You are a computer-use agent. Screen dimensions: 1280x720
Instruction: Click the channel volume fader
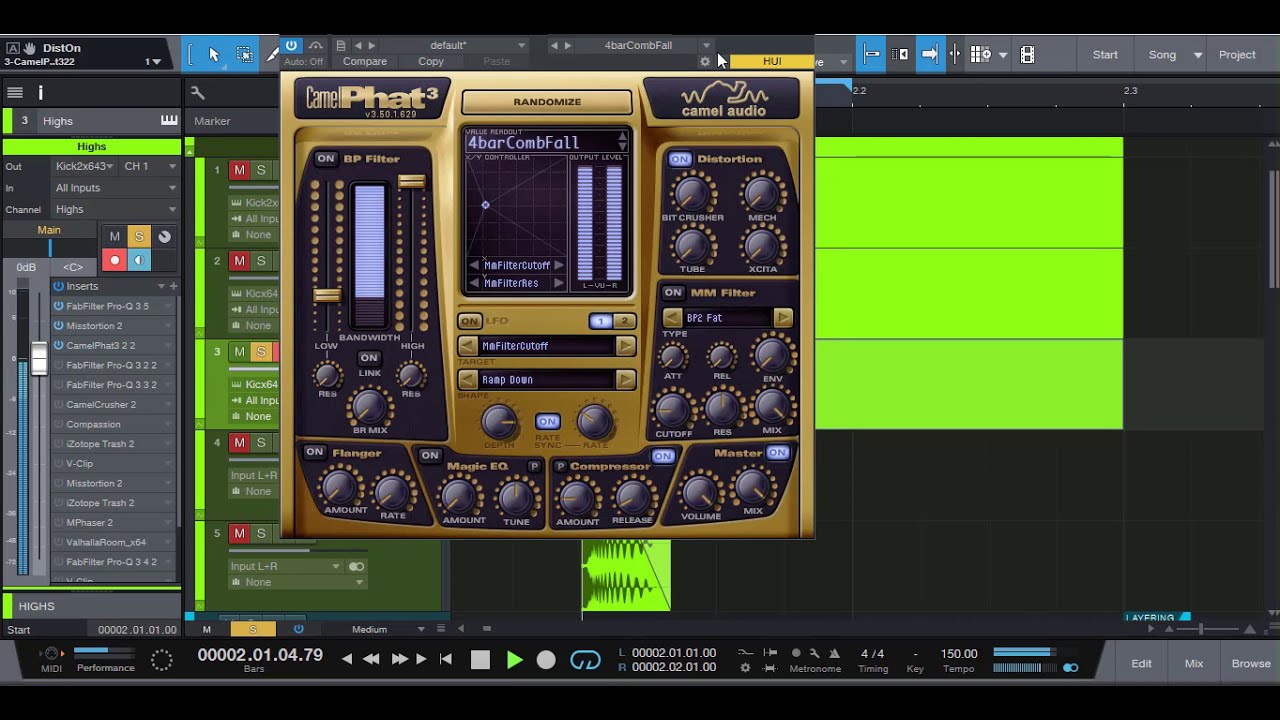(39, 358)
